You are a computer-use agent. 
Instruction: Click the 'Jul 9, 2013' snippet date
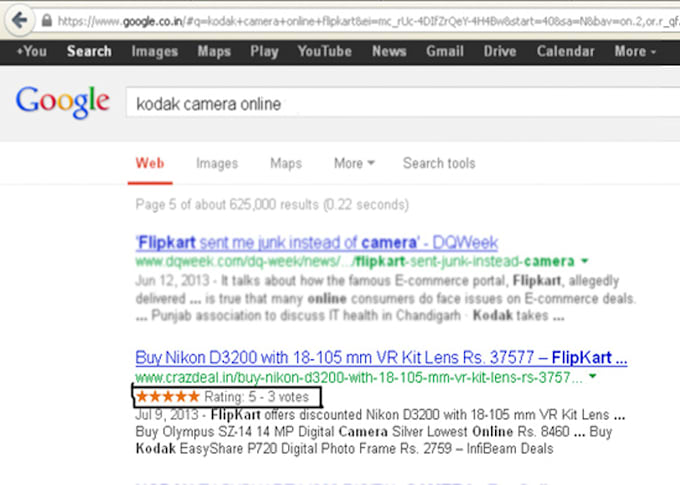tap(167, 415)
